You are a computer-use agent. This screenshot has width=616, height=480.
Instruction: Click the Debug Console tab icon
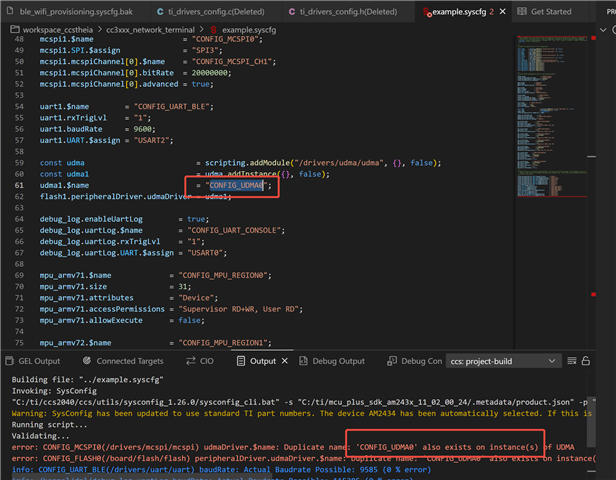[392, 361]
